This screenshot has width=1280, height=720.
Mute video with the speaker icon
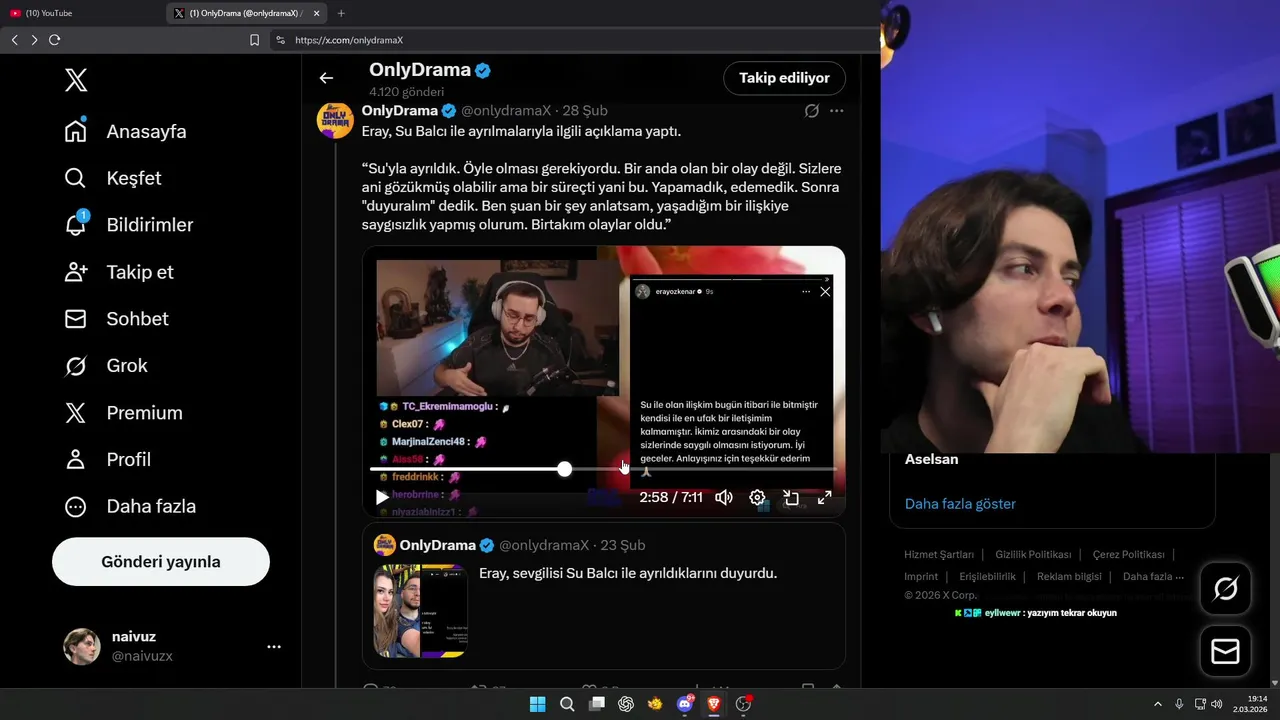click(724, 497)
